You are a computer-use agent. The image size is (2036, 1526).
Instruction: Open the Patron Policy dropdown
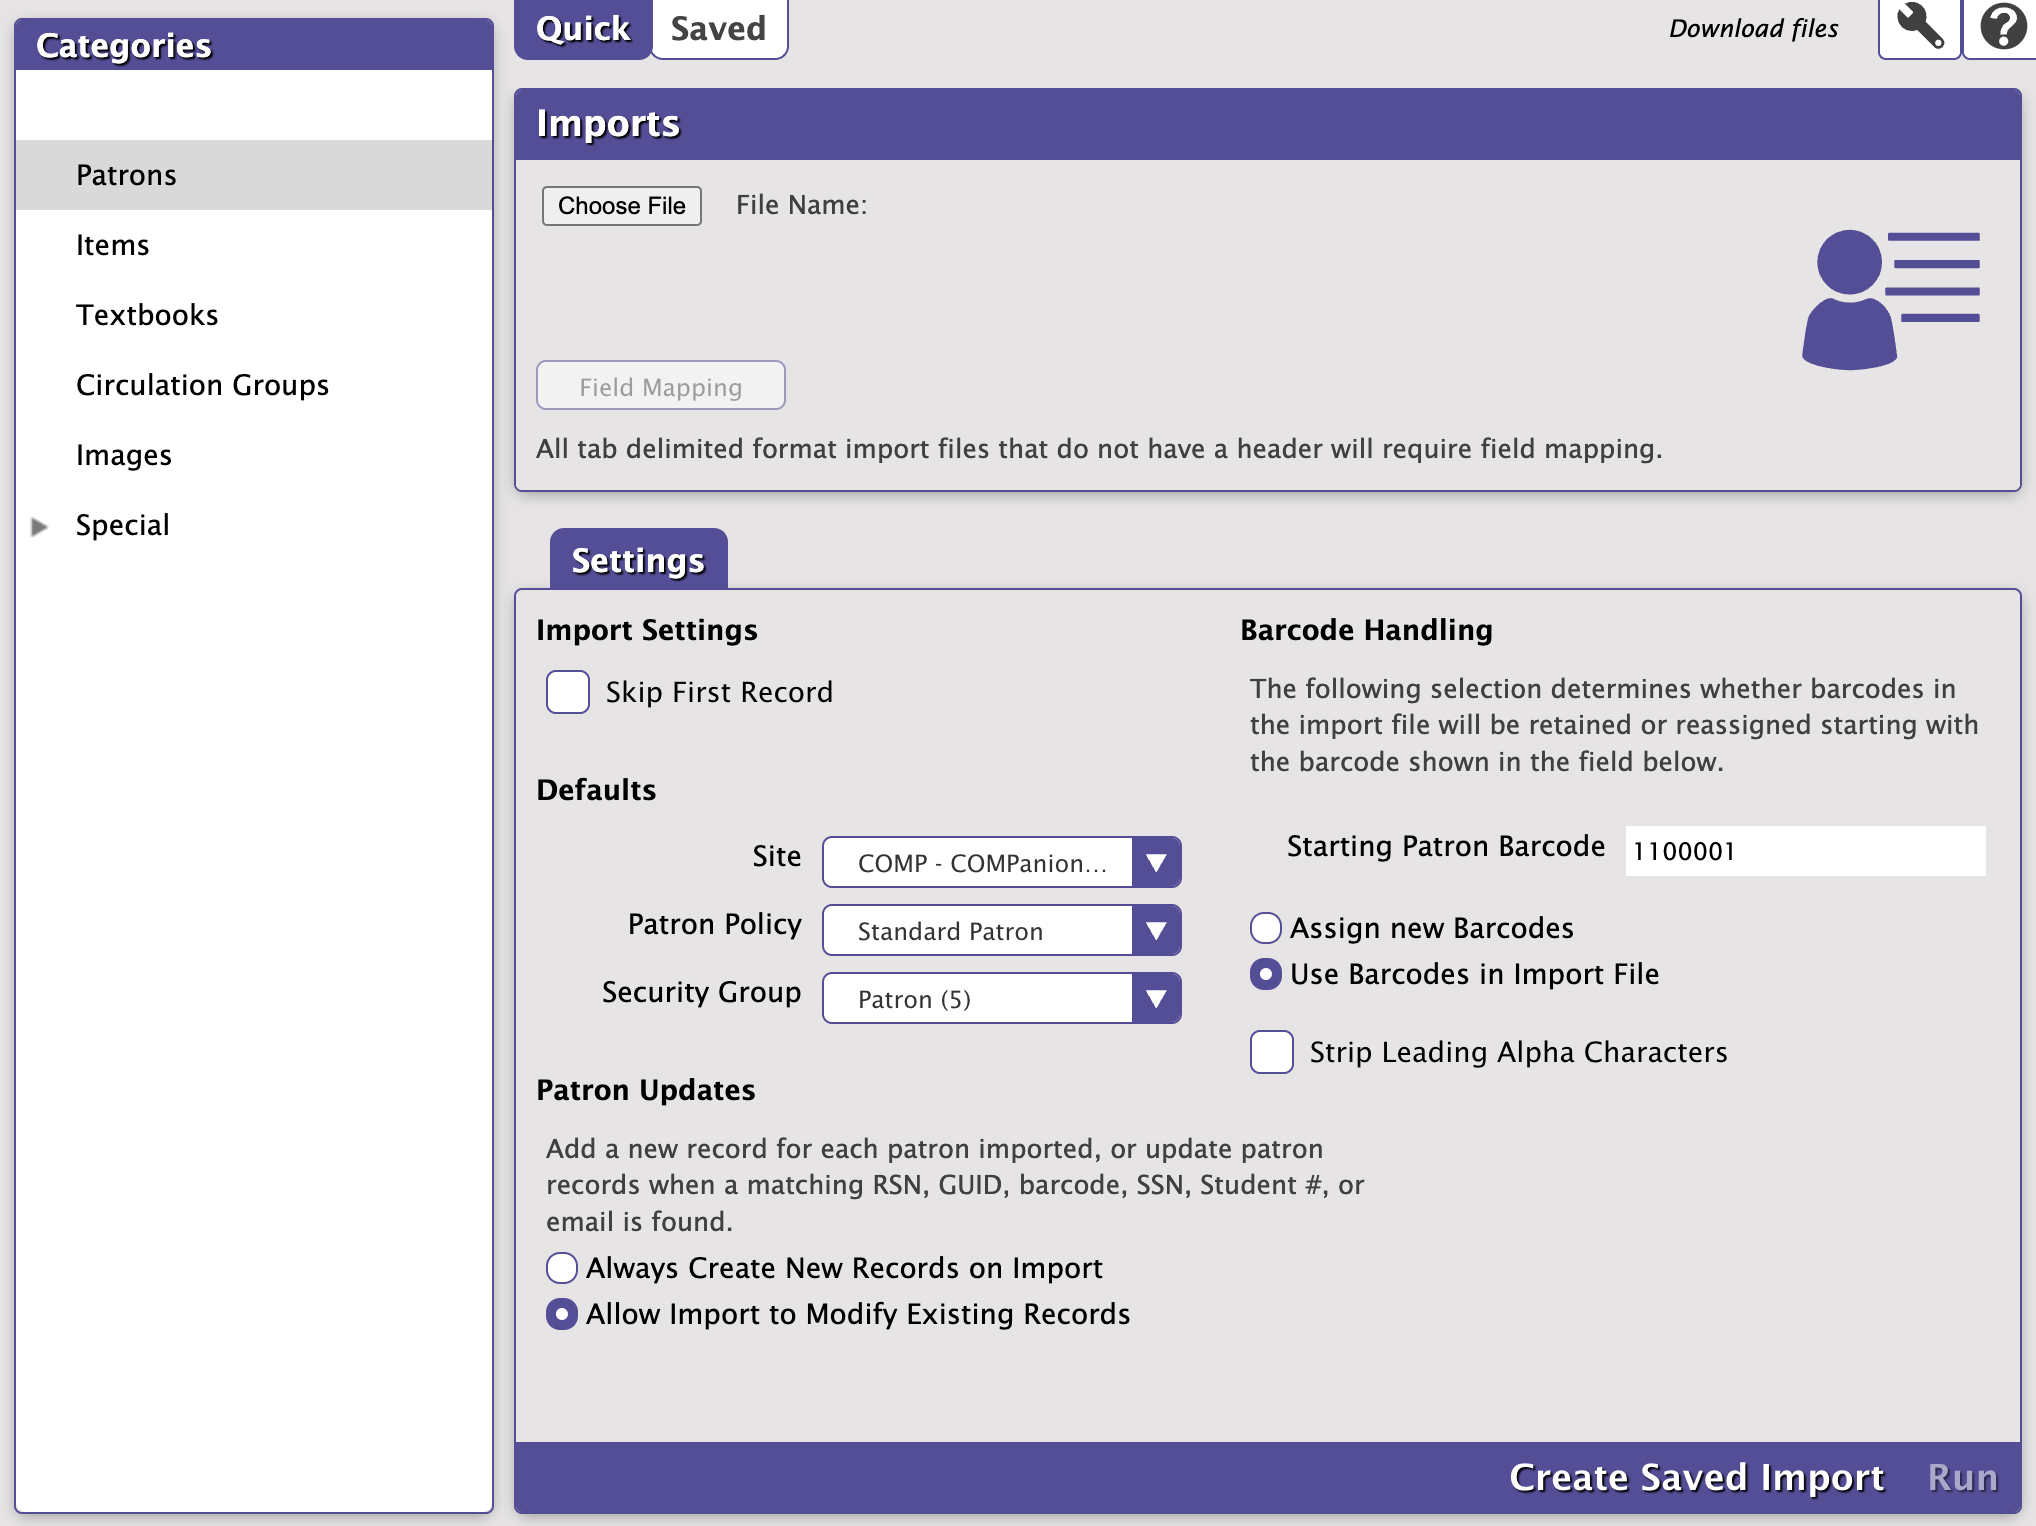[1001, 930]
